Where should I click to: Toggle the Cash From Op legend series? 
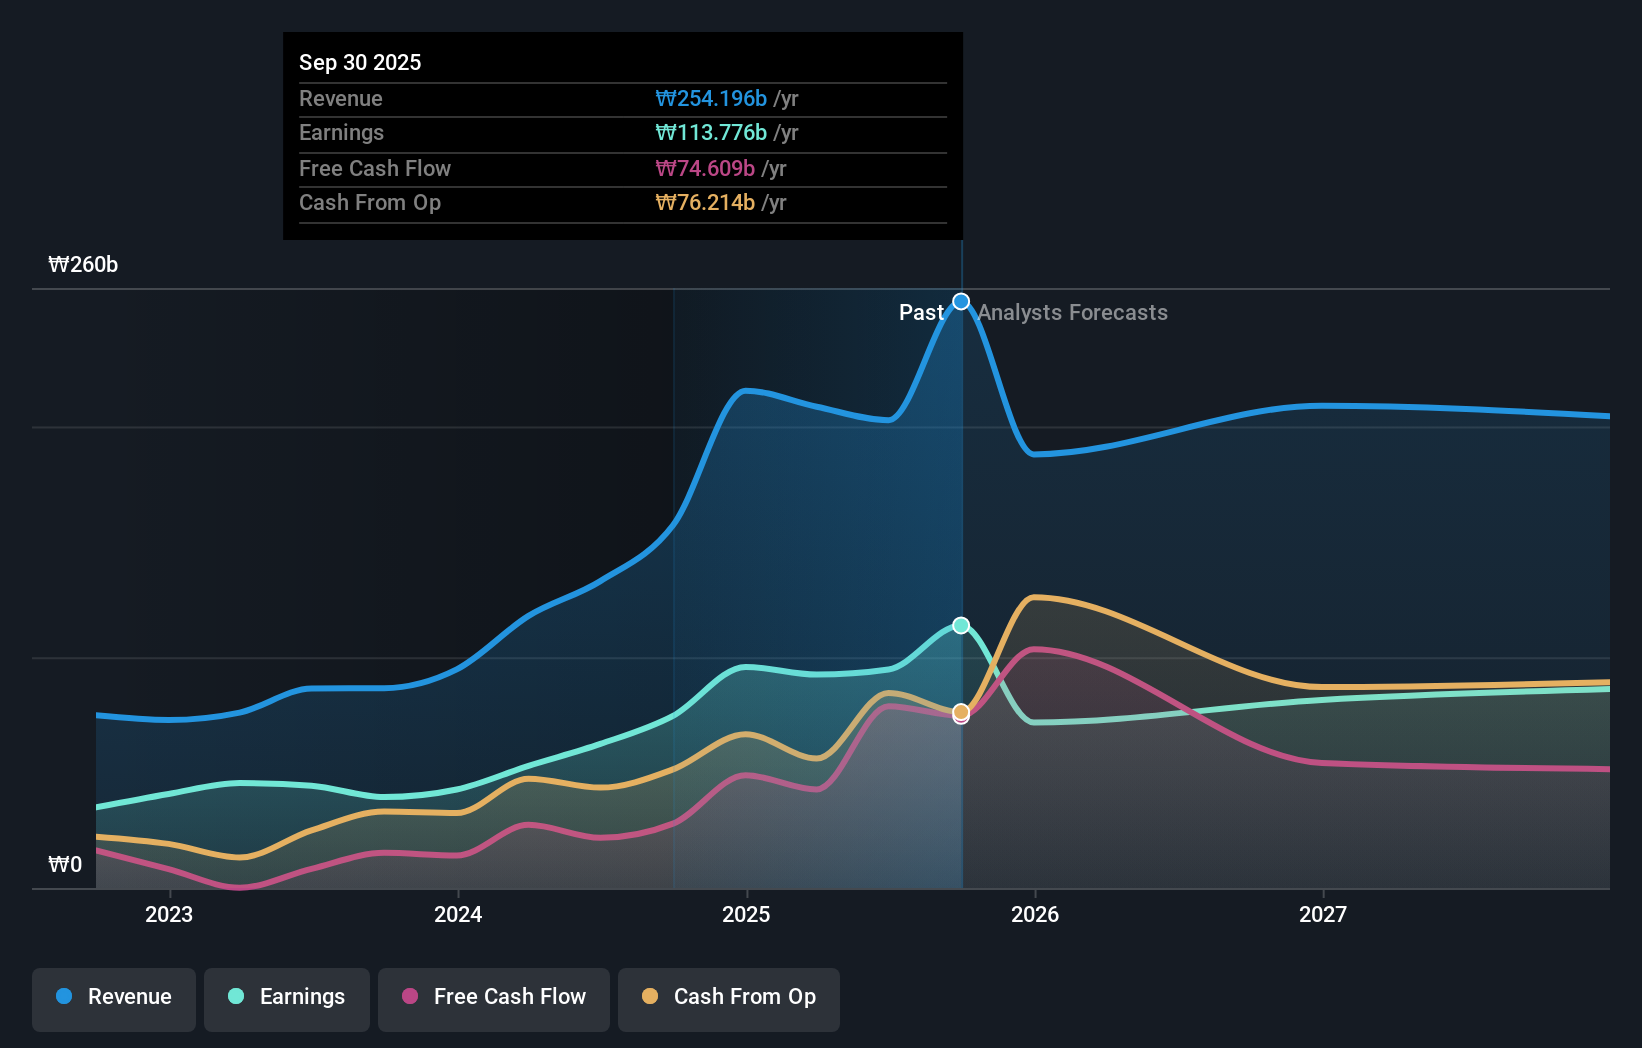729,999
